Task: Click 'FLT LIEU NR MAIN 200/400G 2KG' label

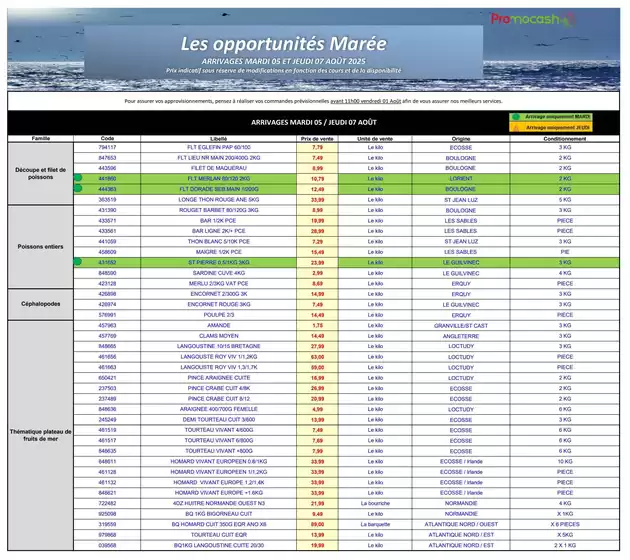Action: click(x=219, y=158)
